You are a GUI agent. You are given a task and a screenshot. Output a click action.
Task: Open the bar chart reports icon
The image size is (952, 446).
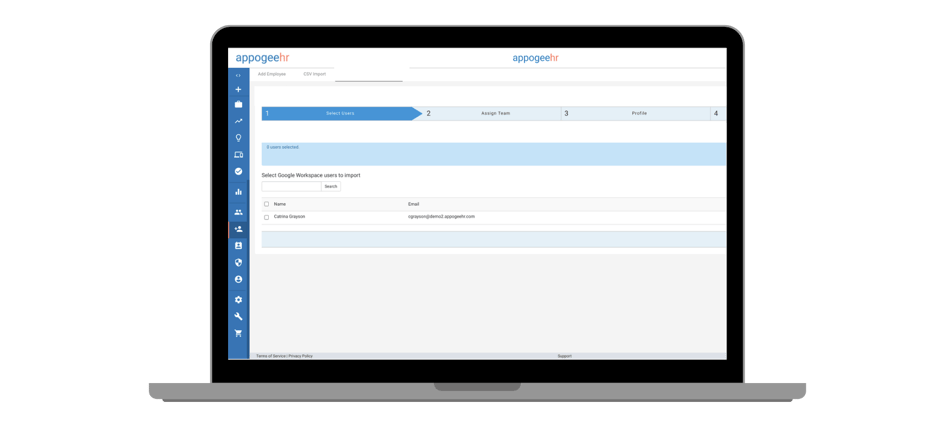238,192
